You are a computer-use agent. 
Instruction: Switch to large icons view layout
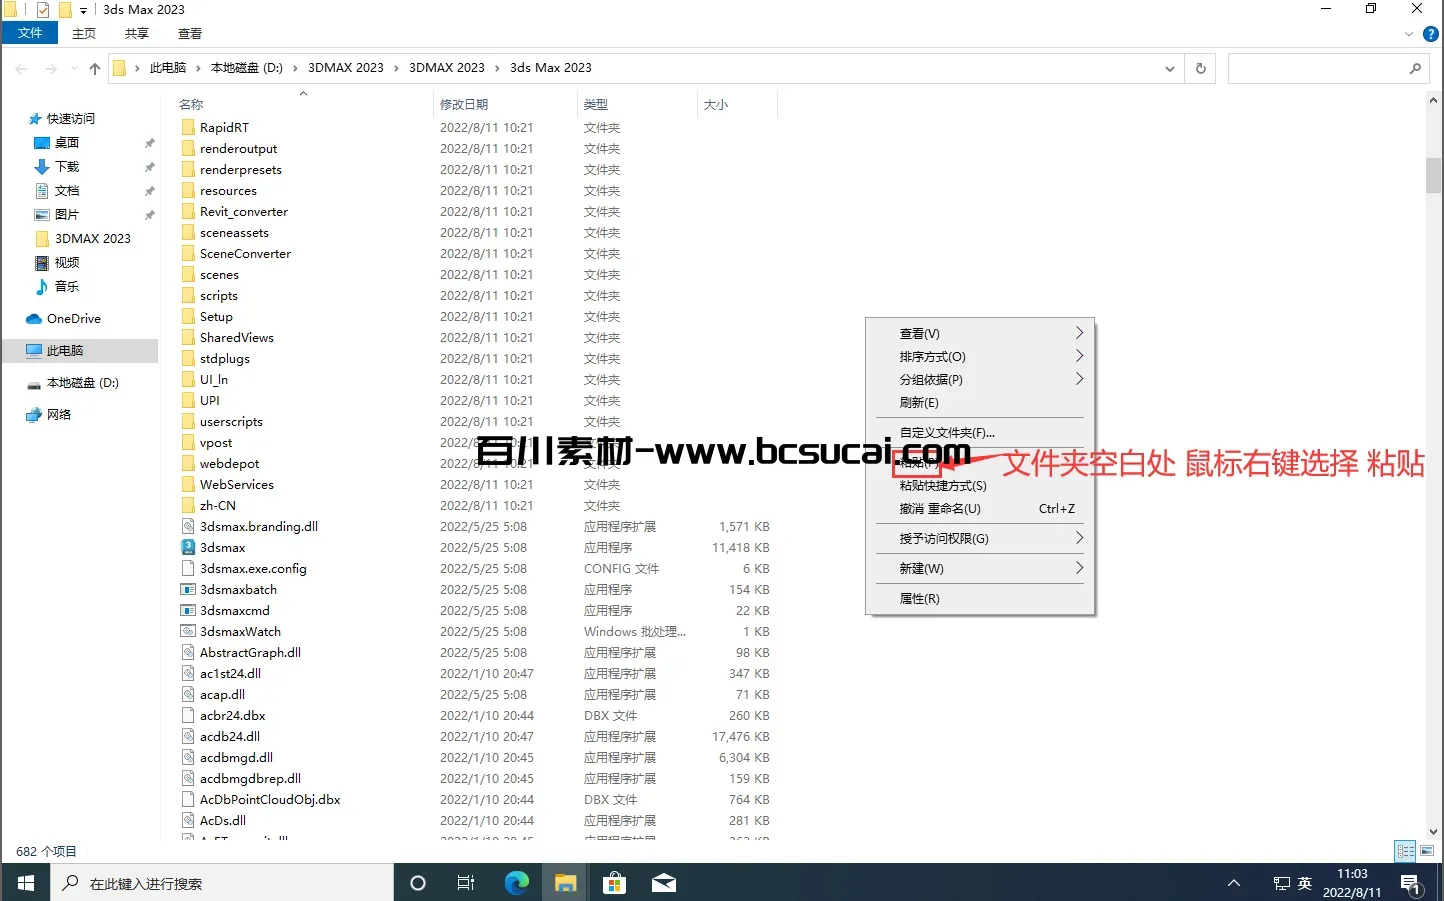[1427, 851]
